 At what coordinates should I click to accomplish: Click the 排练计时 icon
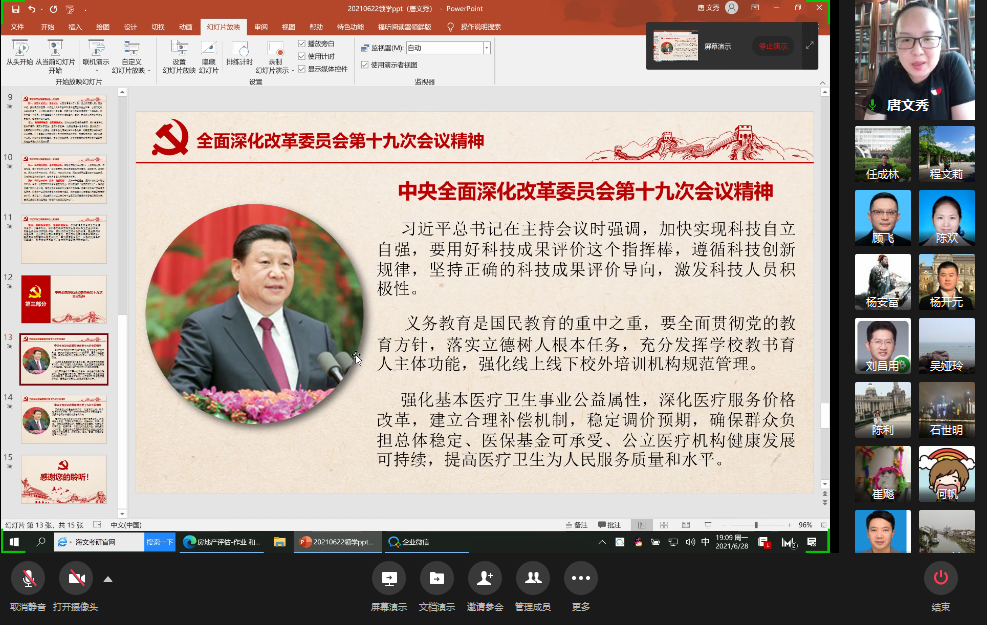(x=240, y=49)
